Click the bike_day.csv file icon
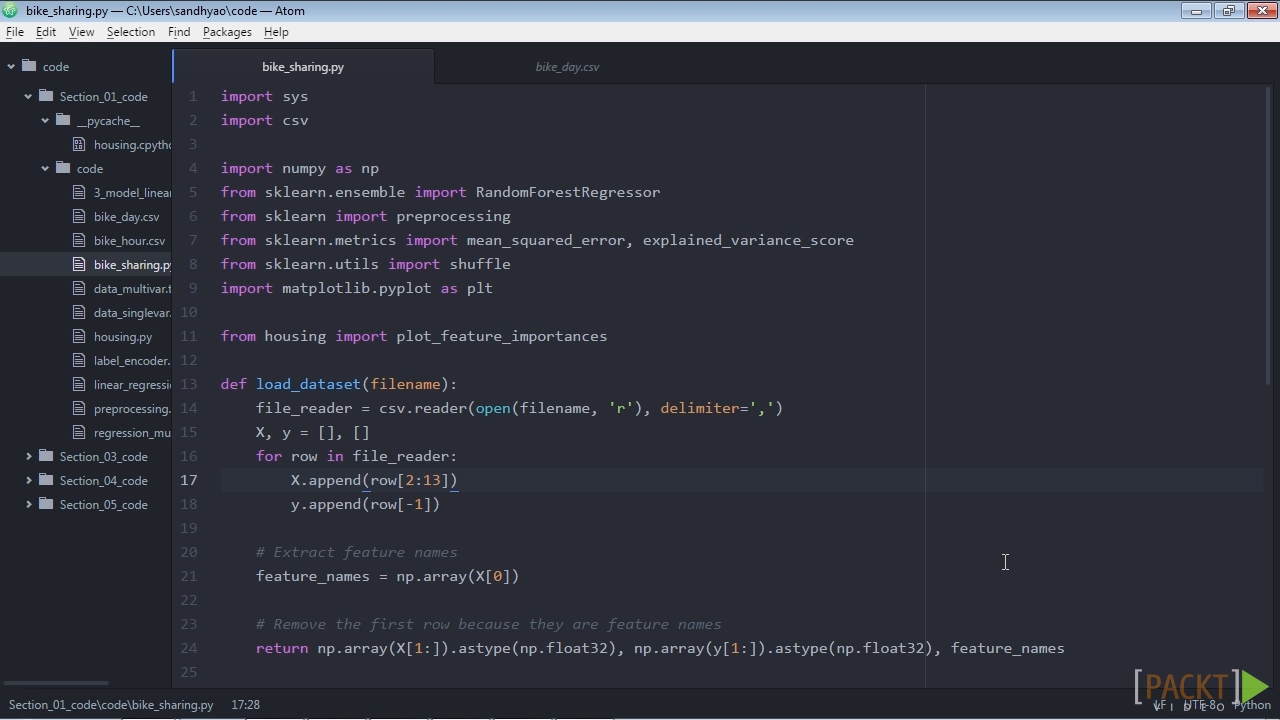Screen dimensions: 1280x720 pyautogui.click(x=80, y=217)
